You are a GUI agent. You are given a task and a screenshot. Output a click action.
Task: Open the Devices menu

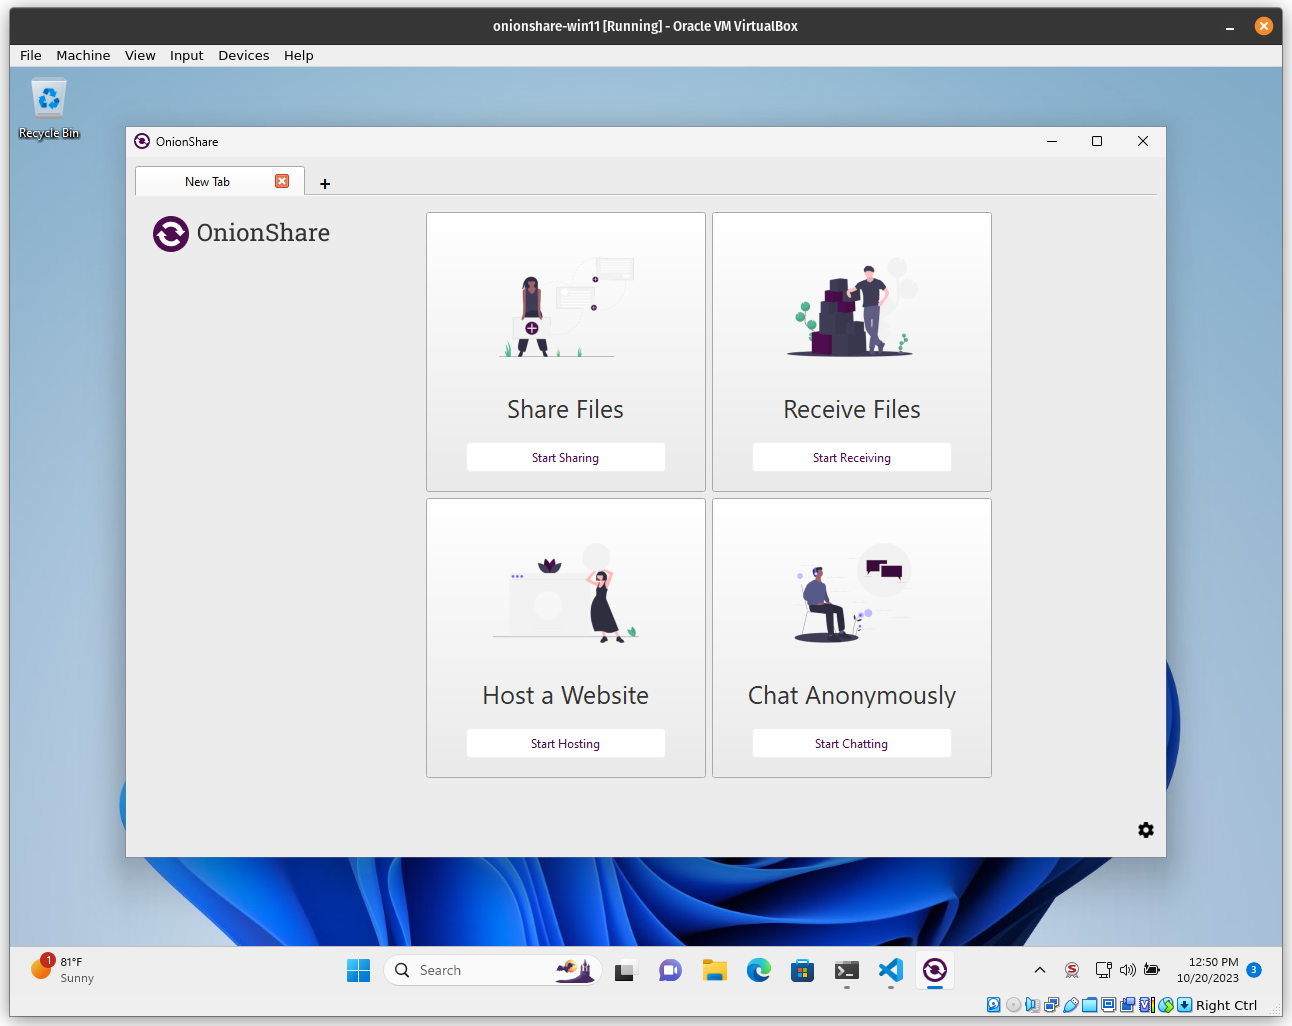coord(243,55)
